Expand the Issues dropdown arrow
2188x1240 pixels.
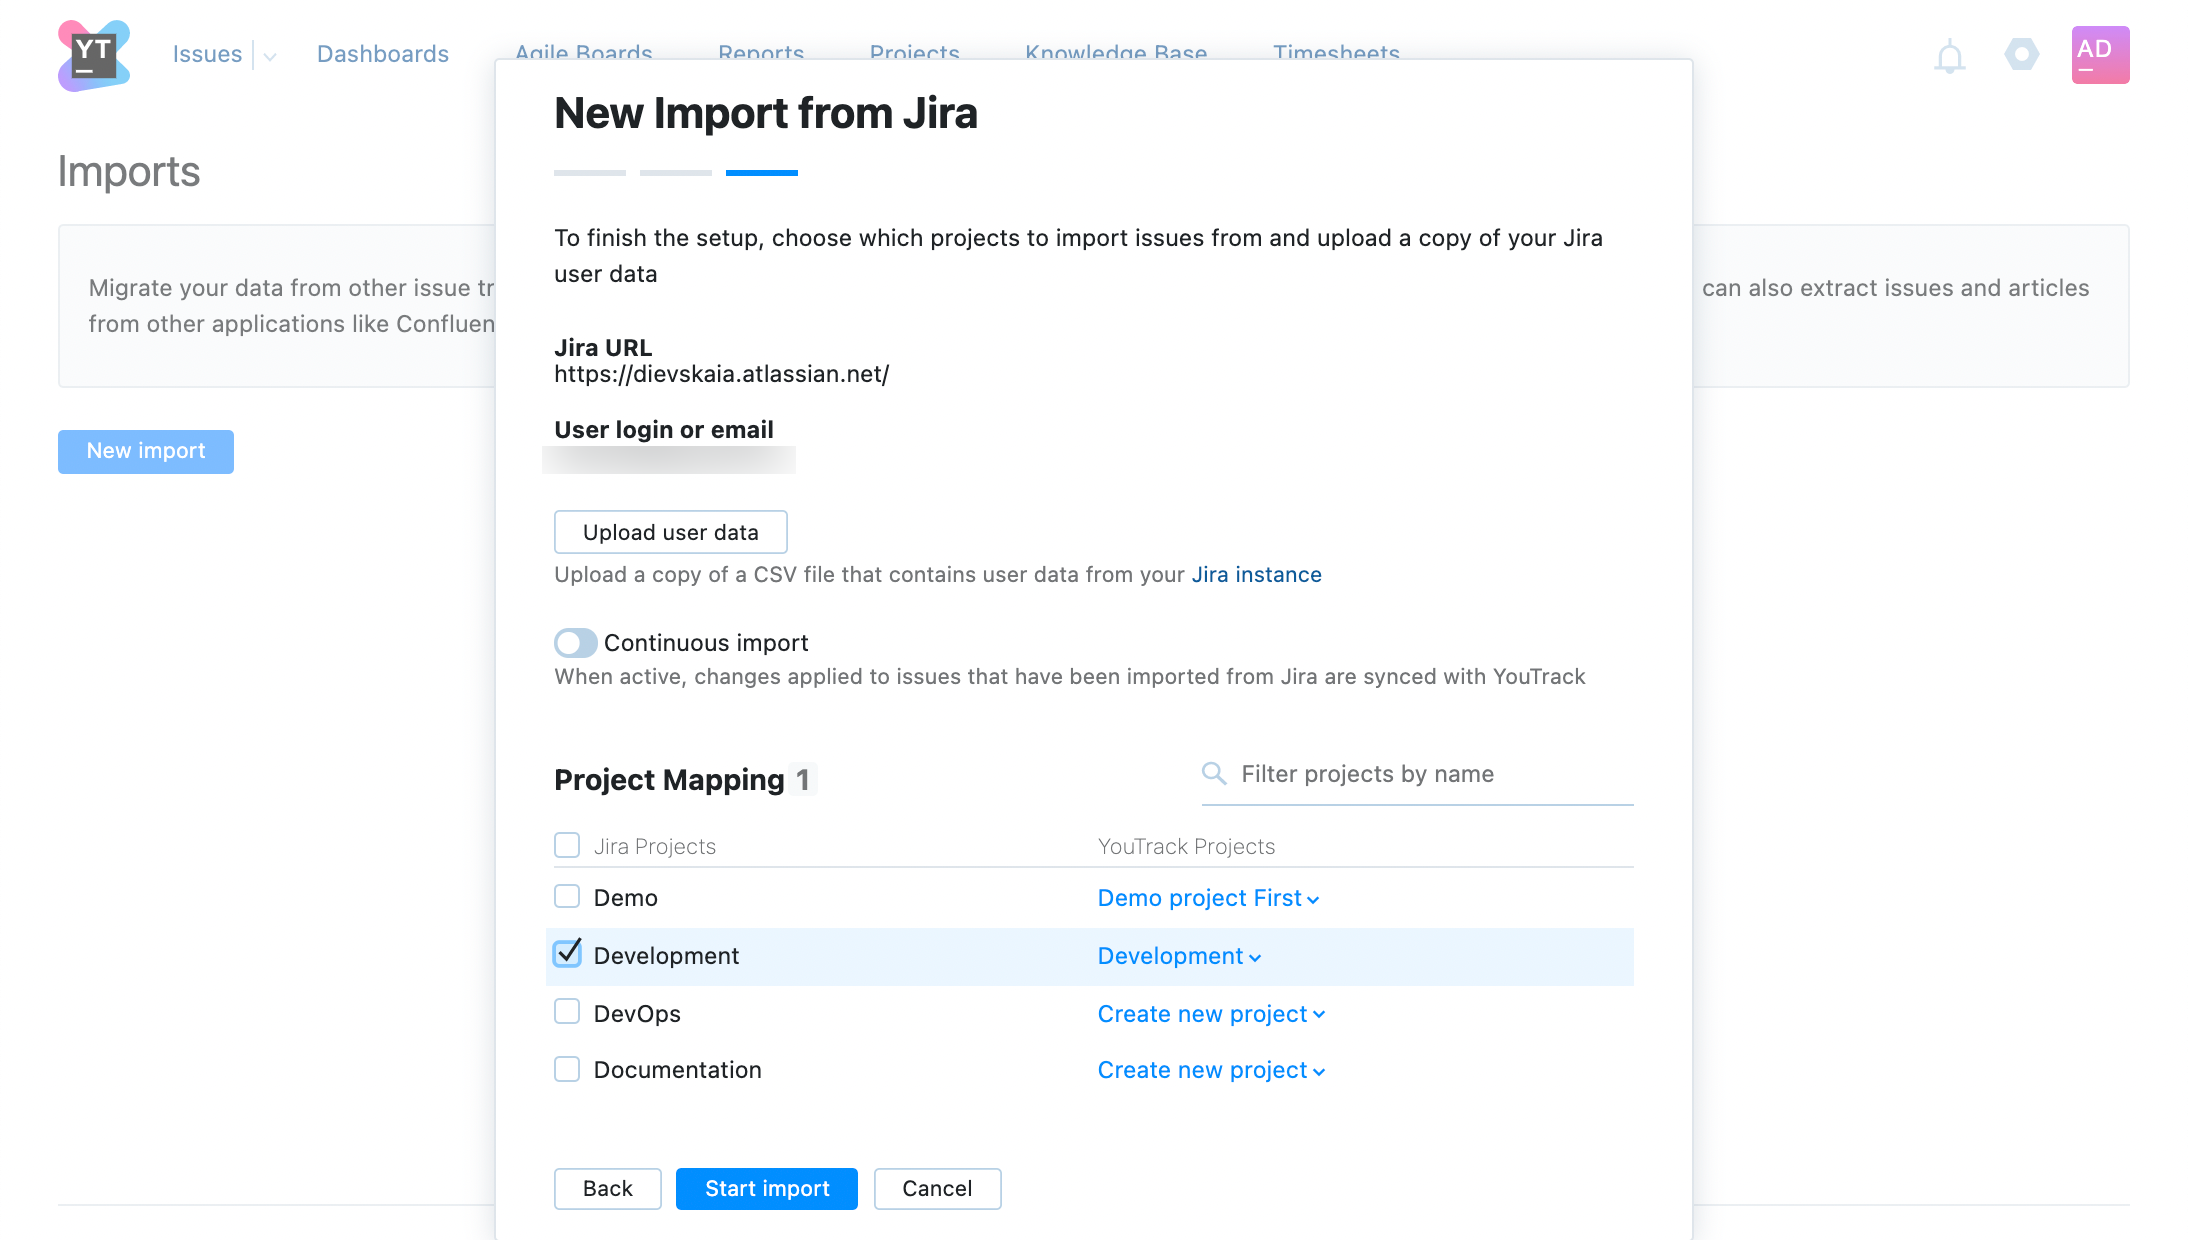click(x=270, y=57)
